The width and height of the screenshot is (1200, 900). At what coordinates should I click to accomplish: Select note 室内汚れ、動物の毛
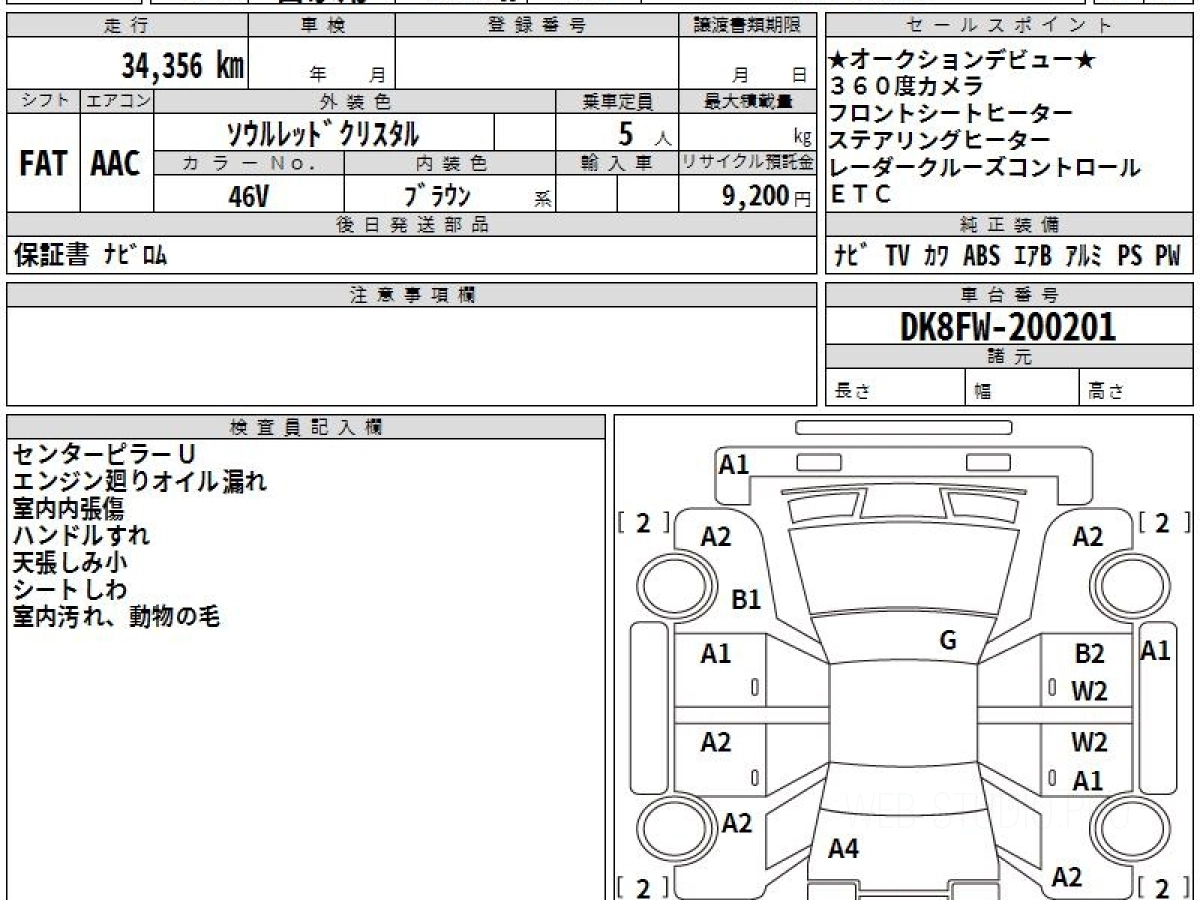(116, 616)
